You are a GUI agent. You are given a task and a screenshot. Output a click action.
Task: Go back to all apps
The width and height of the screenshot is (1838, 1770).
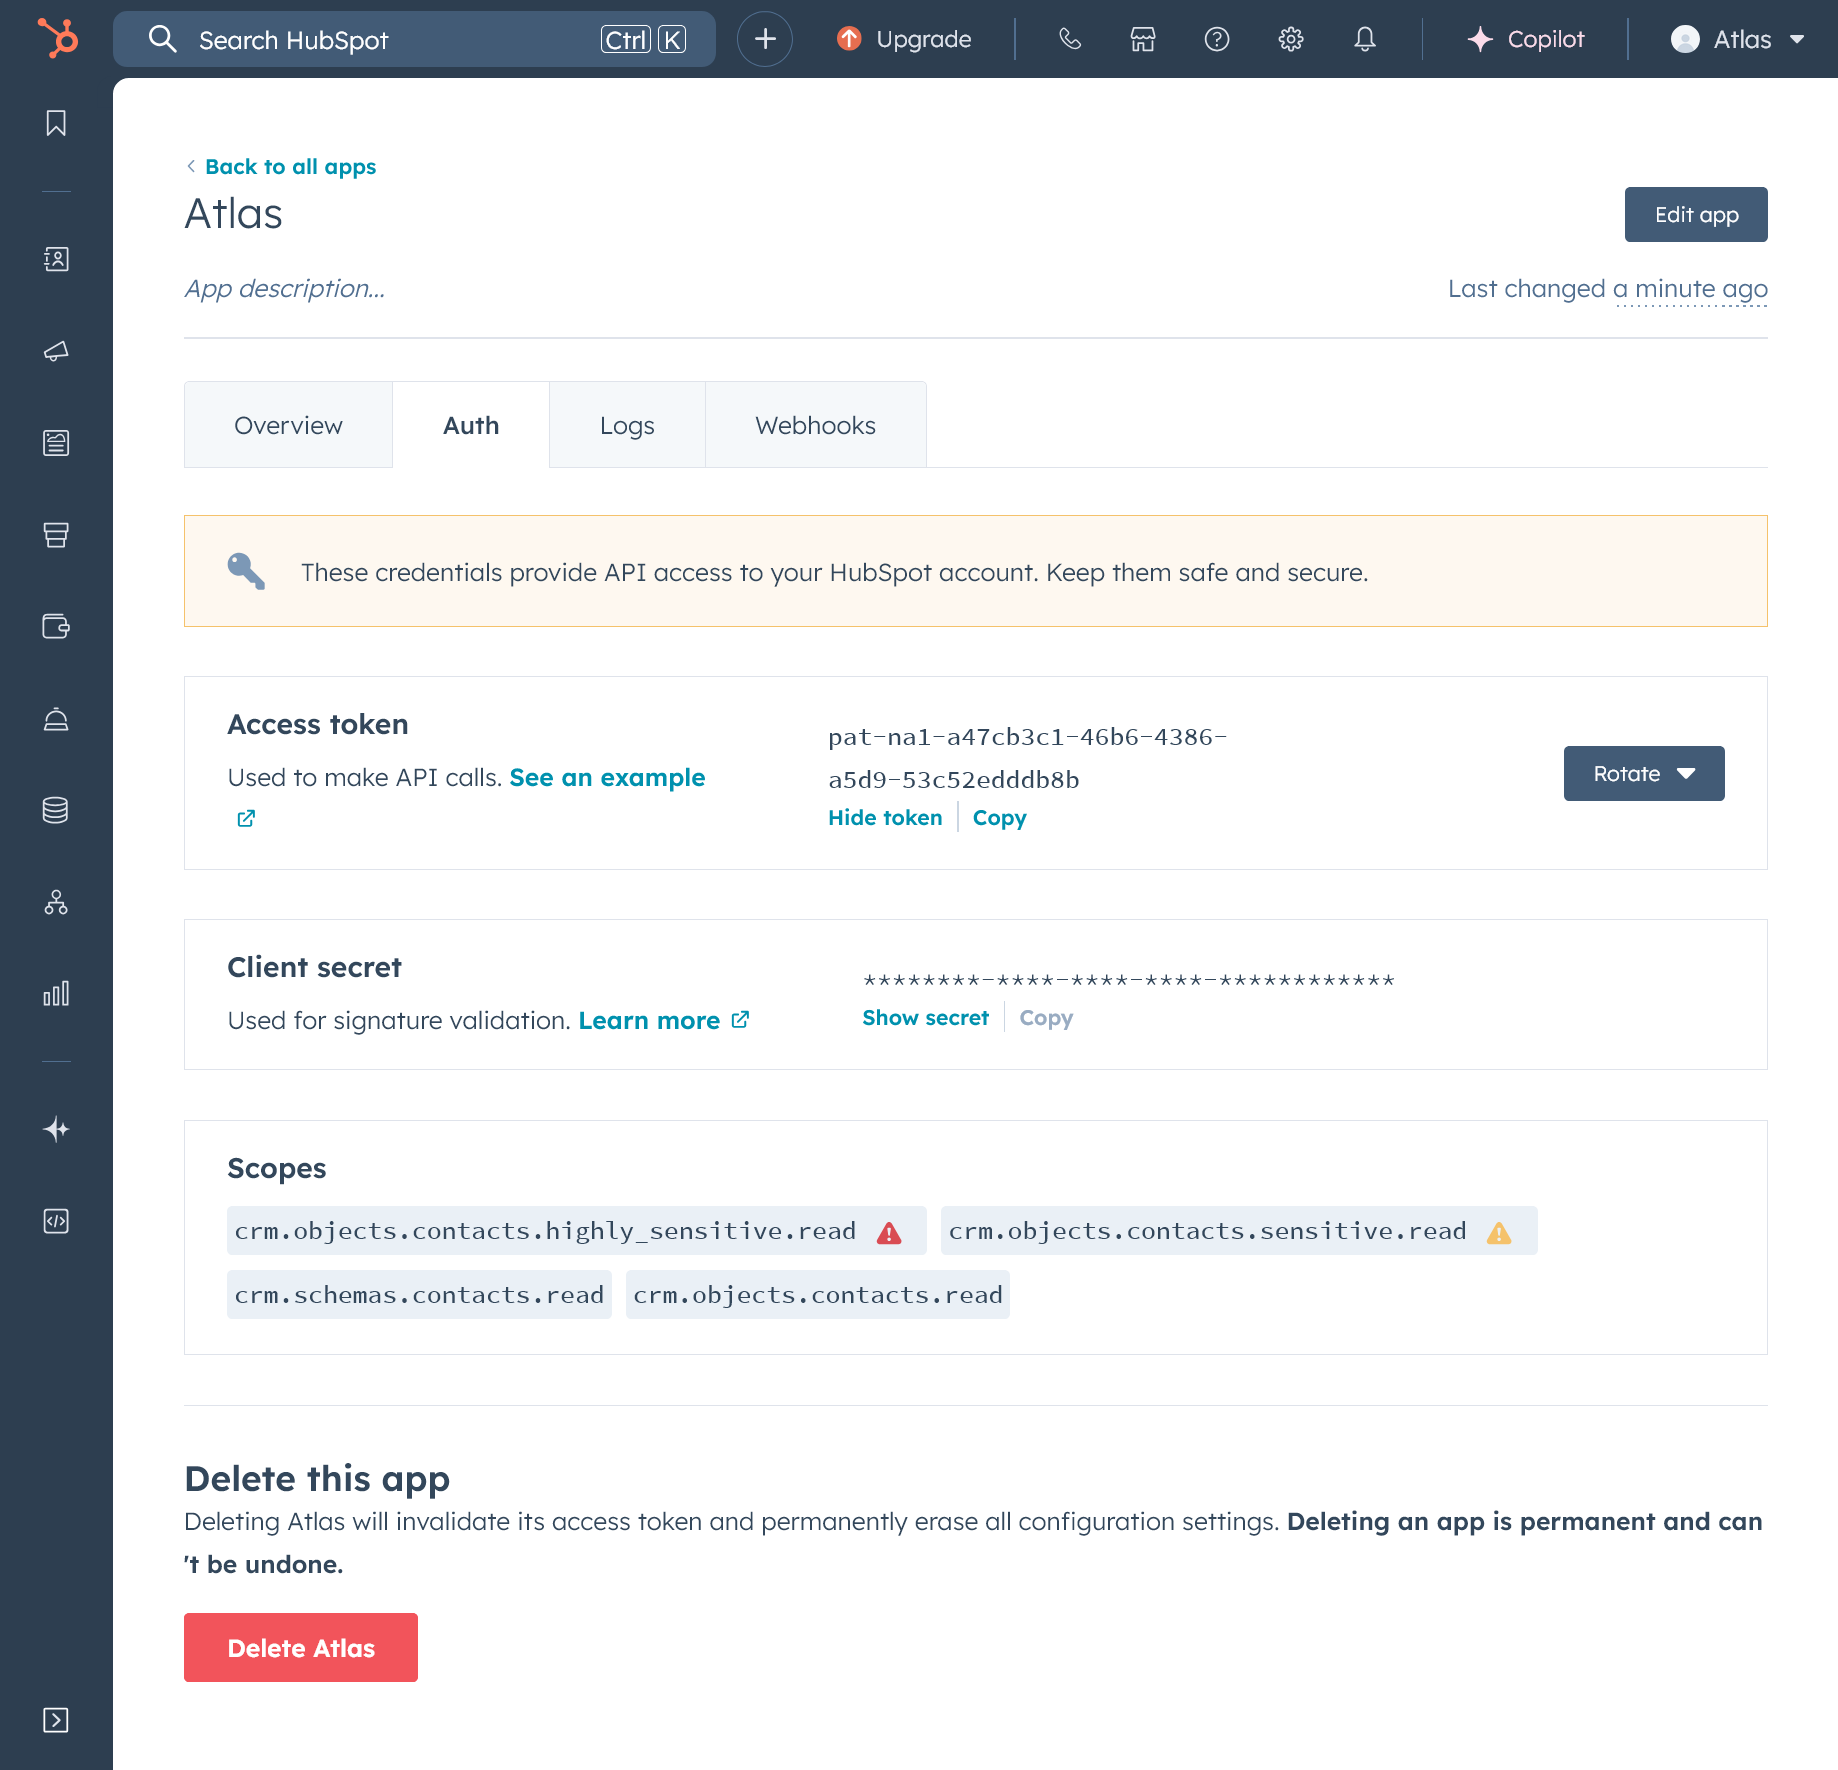(x=281, y=166)
